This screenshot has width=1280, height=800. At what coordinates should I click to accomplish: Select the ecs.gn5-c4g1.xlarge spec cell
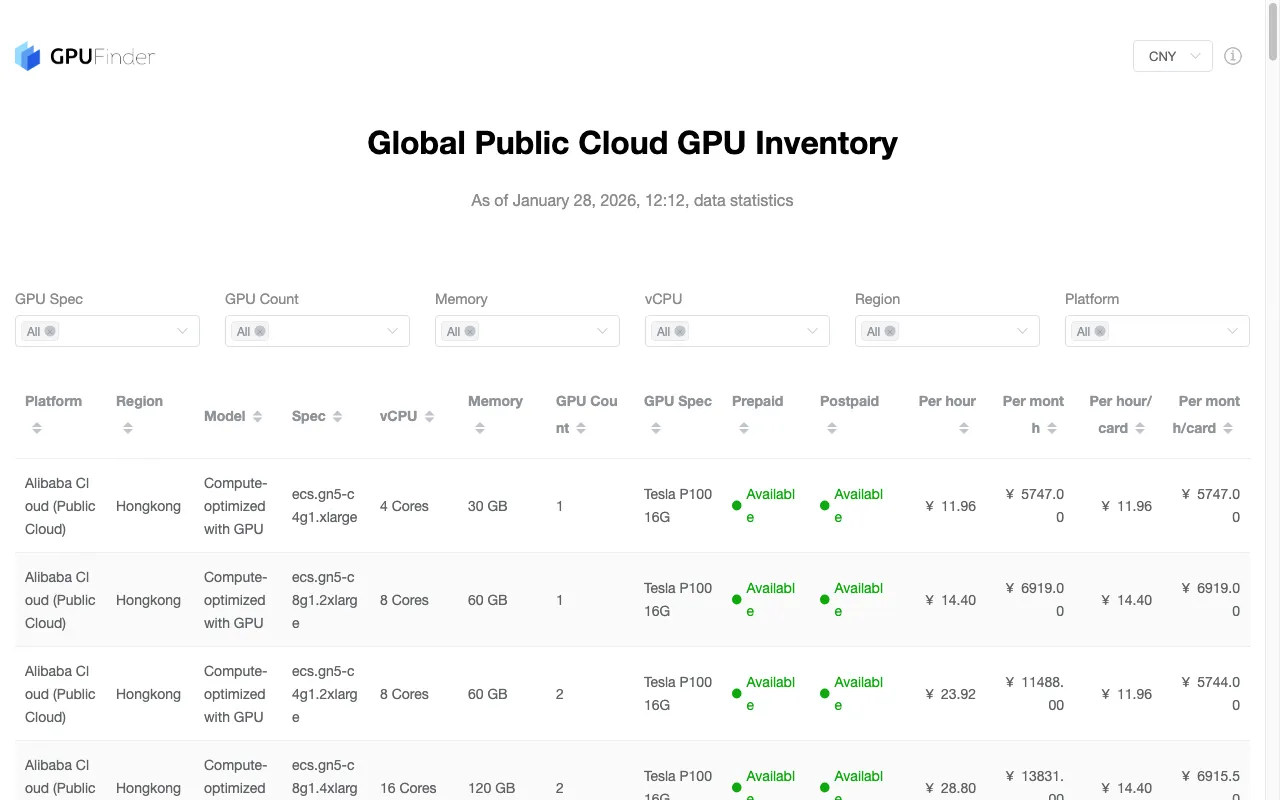point(324,506)
